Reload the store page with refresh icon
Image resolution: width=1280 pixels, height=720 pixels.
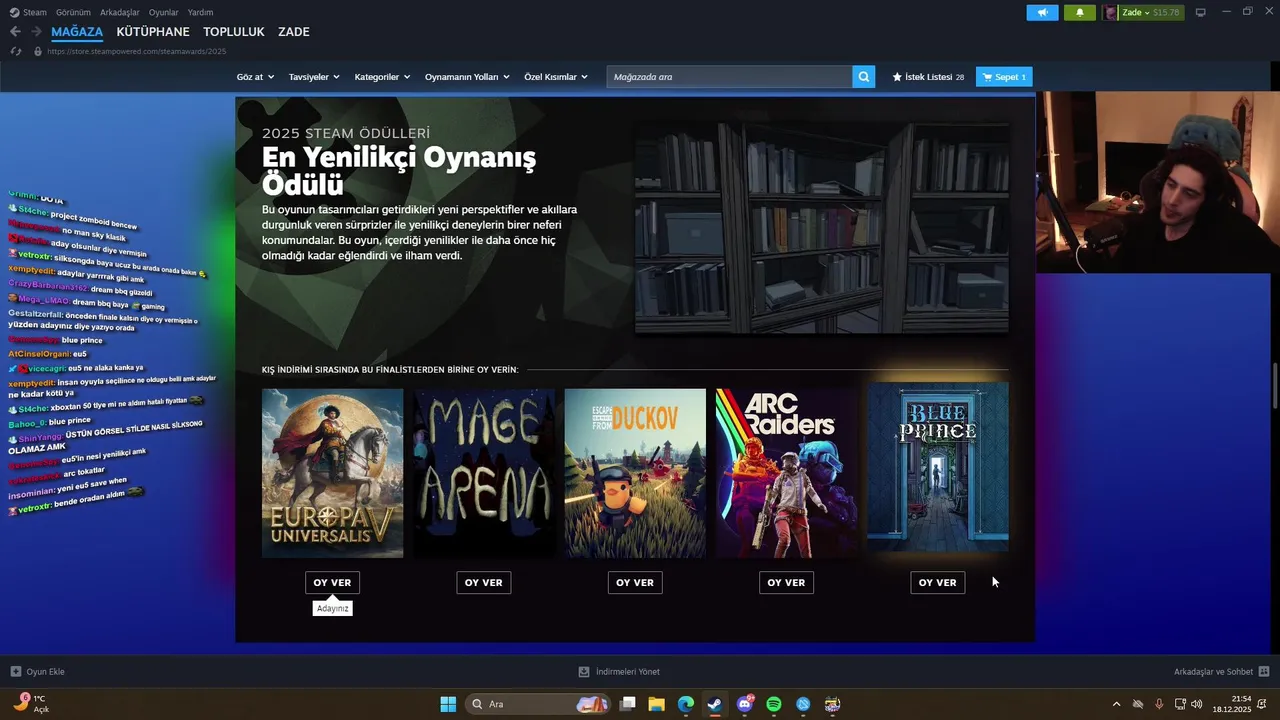coord(15,51)
